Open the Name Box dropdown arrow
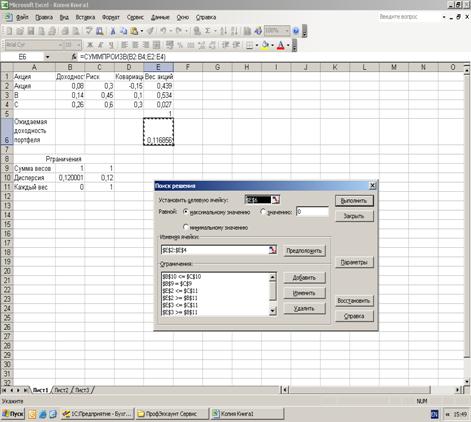471x422 pixels. point(47,57)
